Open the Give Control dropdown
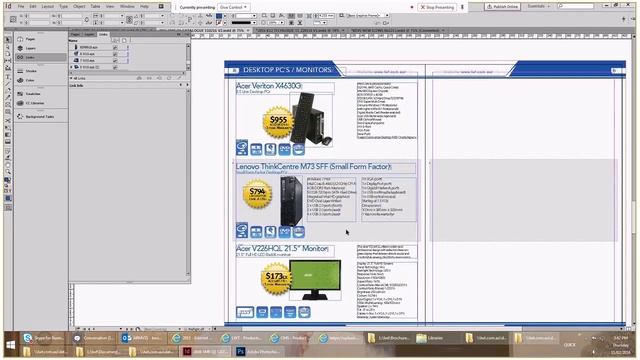This screenshot has width=640, height=360. pos(233,7)
